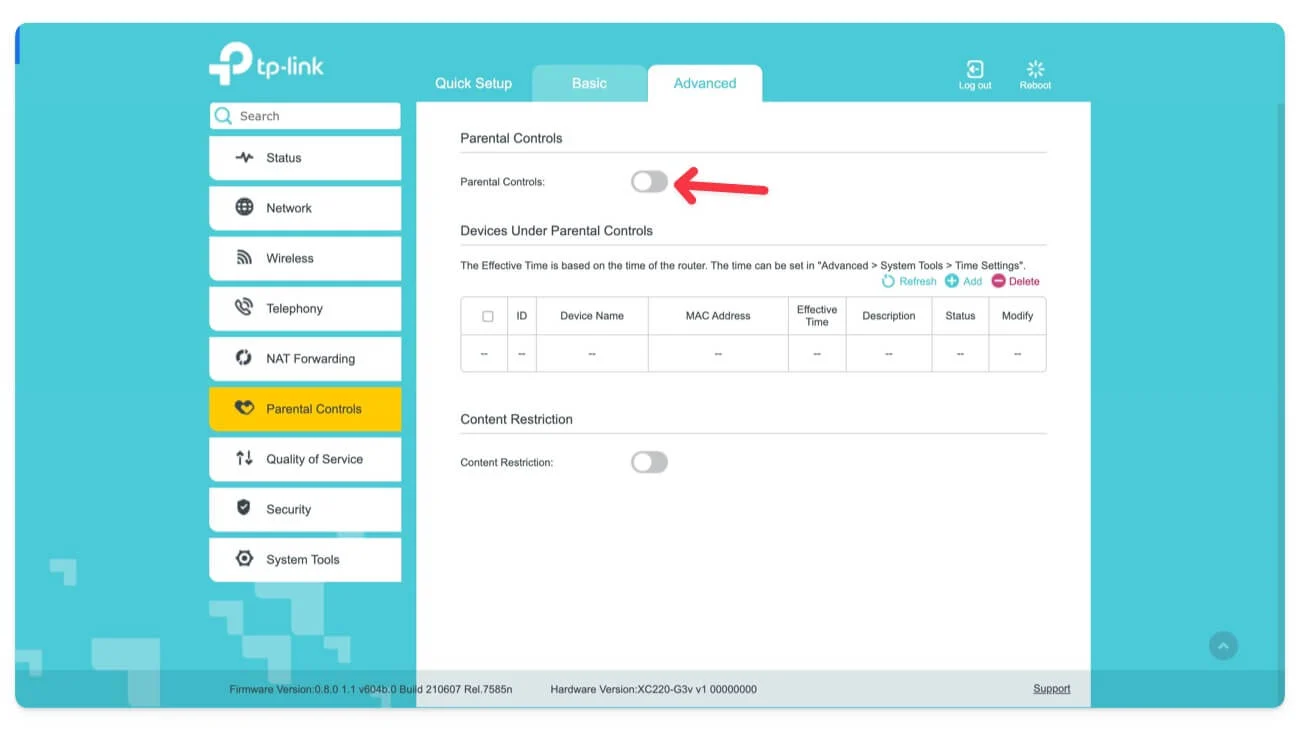This screenshot has width=1300, height=731.
Task: Click the Parental Controls heart icon
Action: [244, 408]
